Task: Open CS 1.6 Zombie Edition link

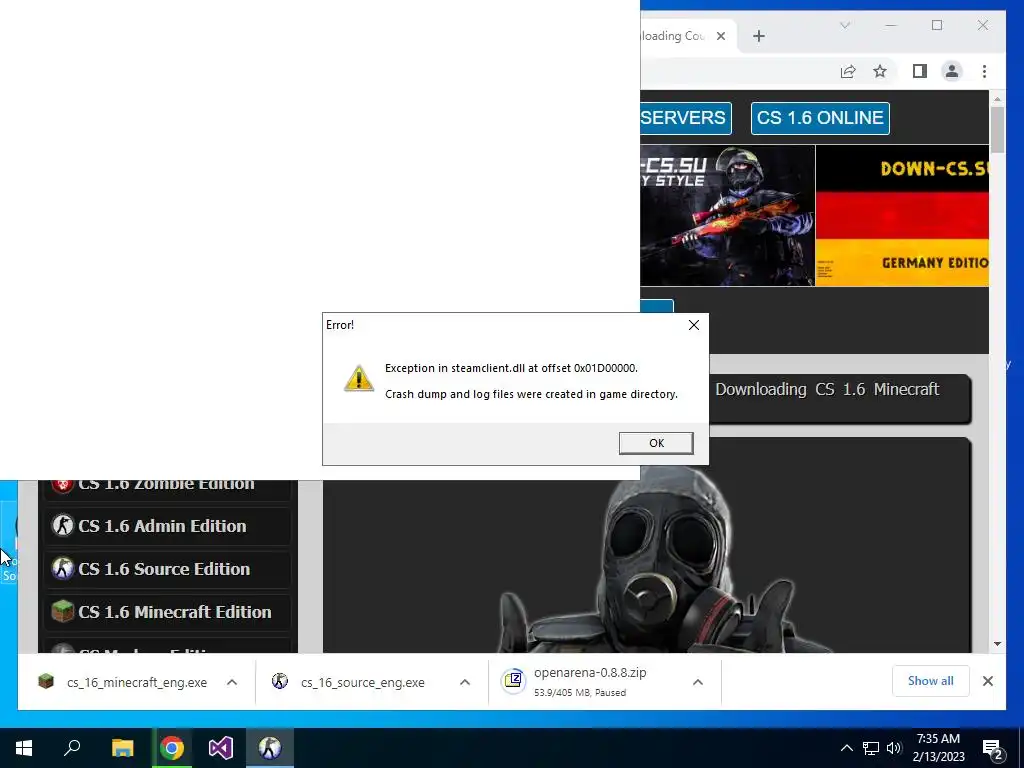Action: [167, 485]
